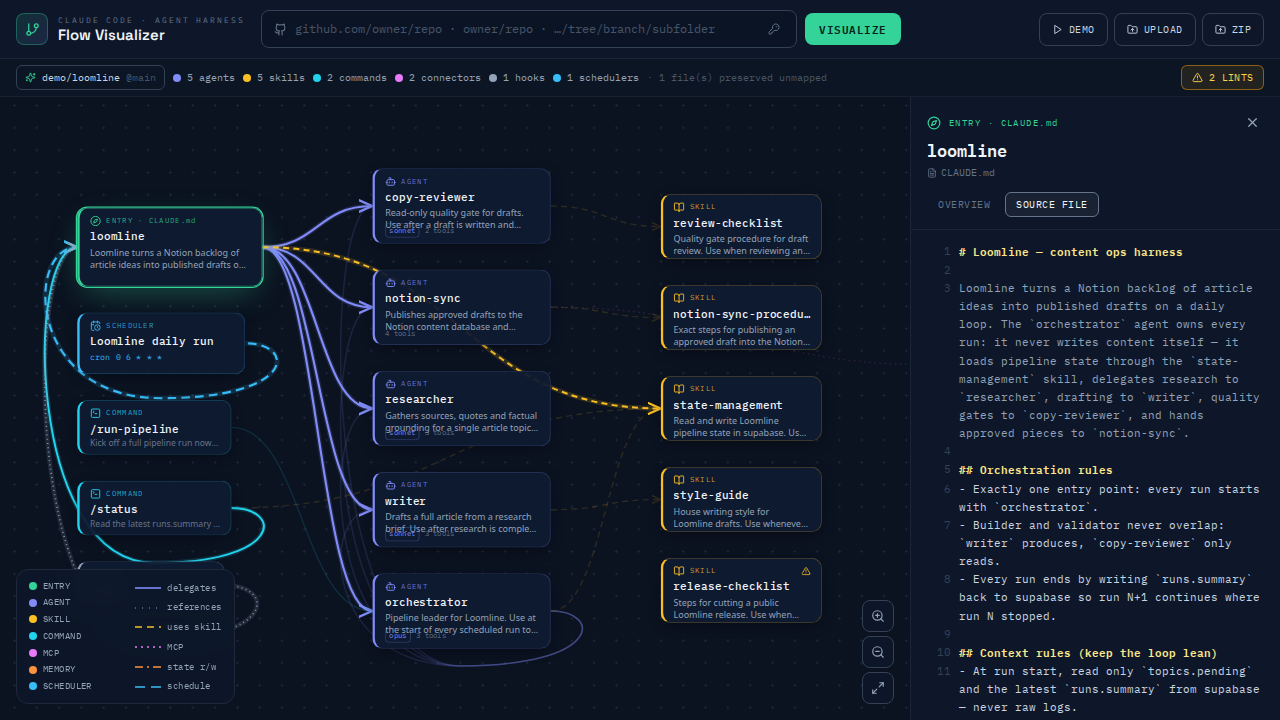Click the Flow Visualizer branch logo icon

32,29
